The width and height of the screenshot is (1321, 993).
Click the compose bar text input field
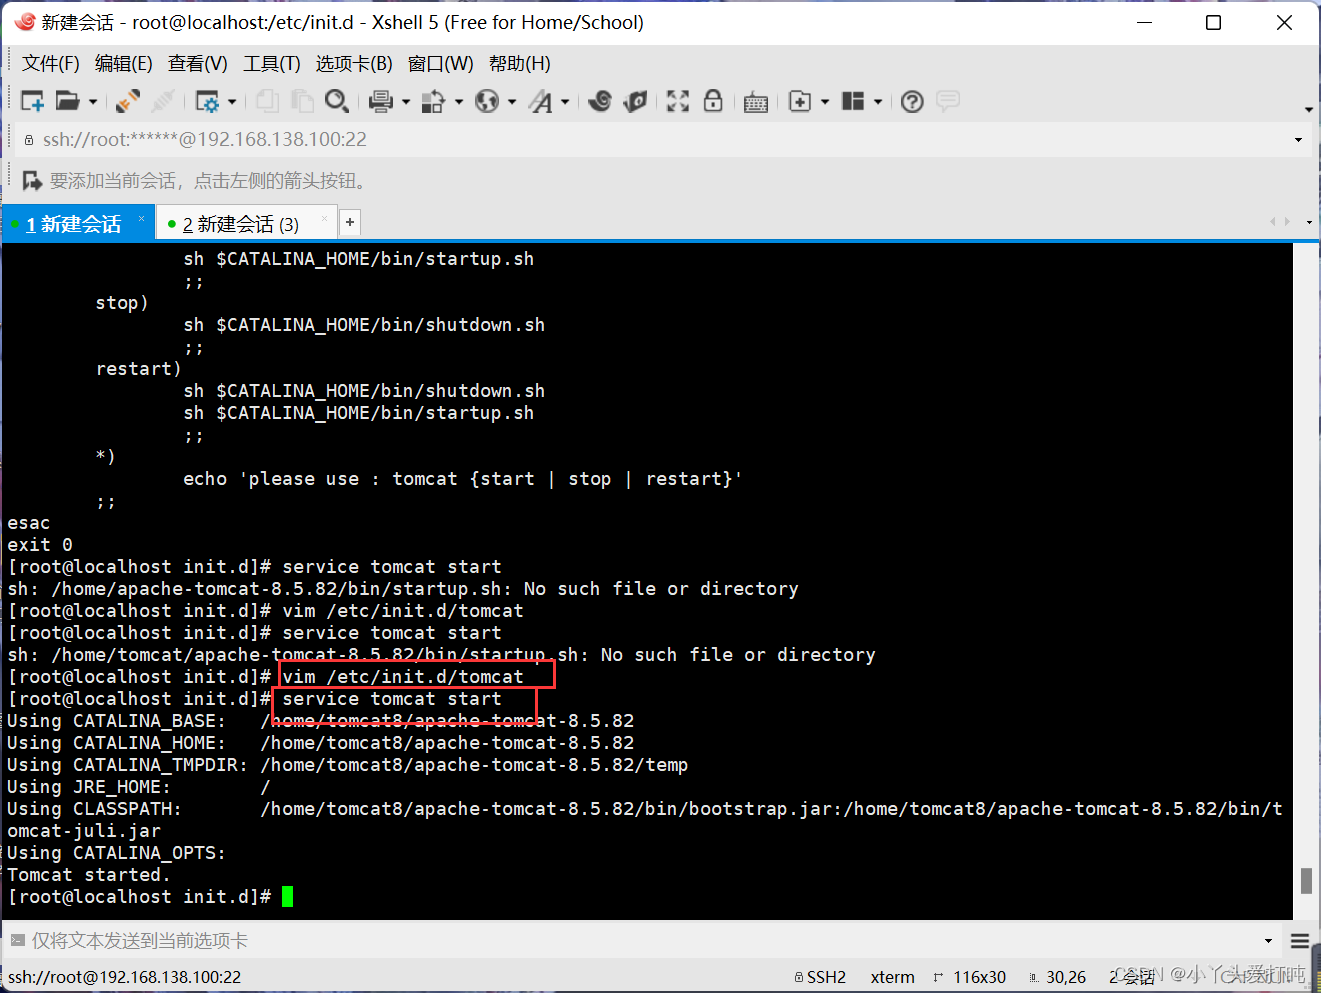point(640,941)
